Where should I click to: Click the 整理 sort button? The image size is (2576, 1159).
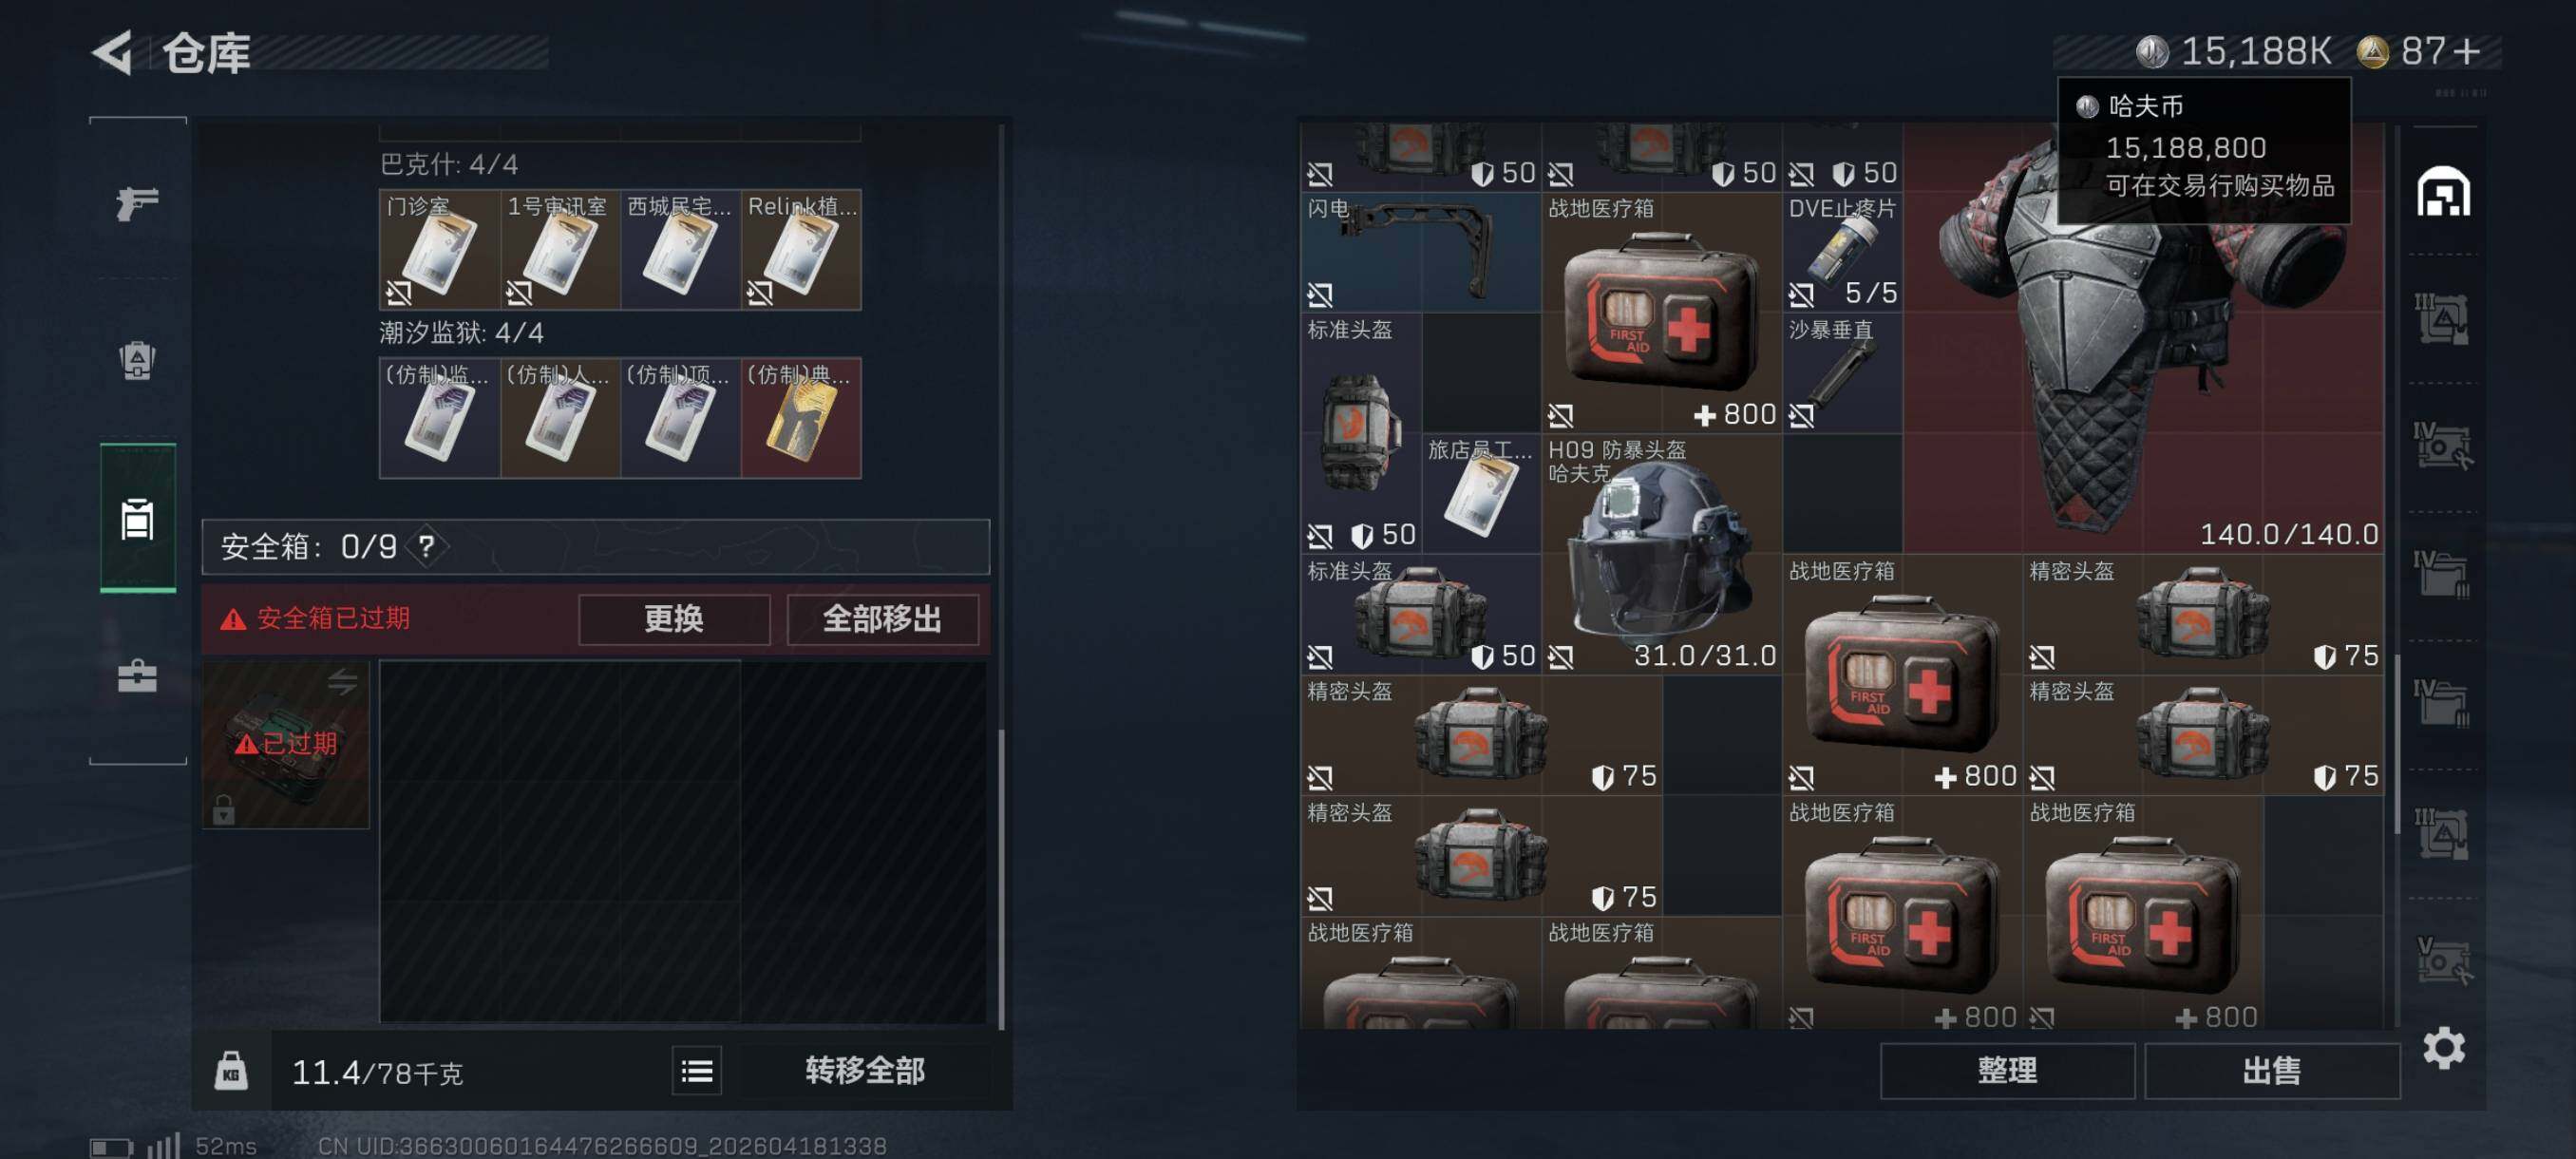coord(2007,1071)
